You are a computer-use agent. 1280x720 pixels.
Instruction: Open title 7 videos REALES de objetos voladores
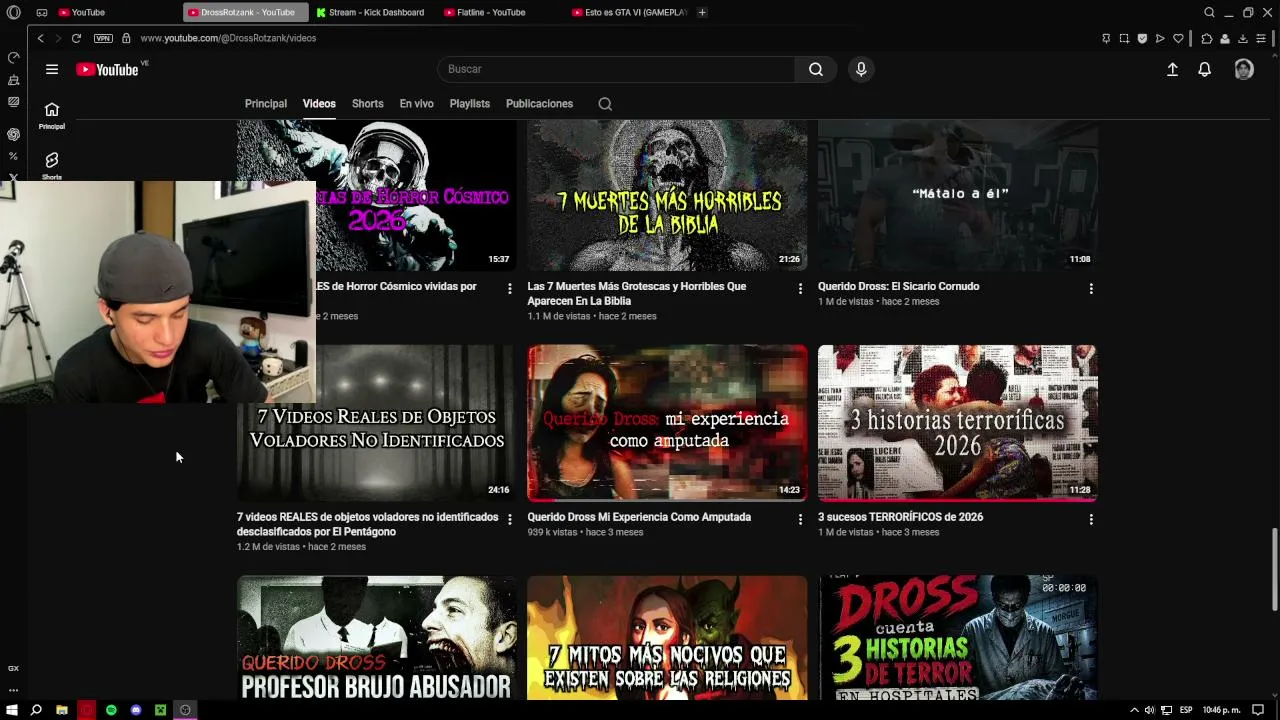(367, 524)
